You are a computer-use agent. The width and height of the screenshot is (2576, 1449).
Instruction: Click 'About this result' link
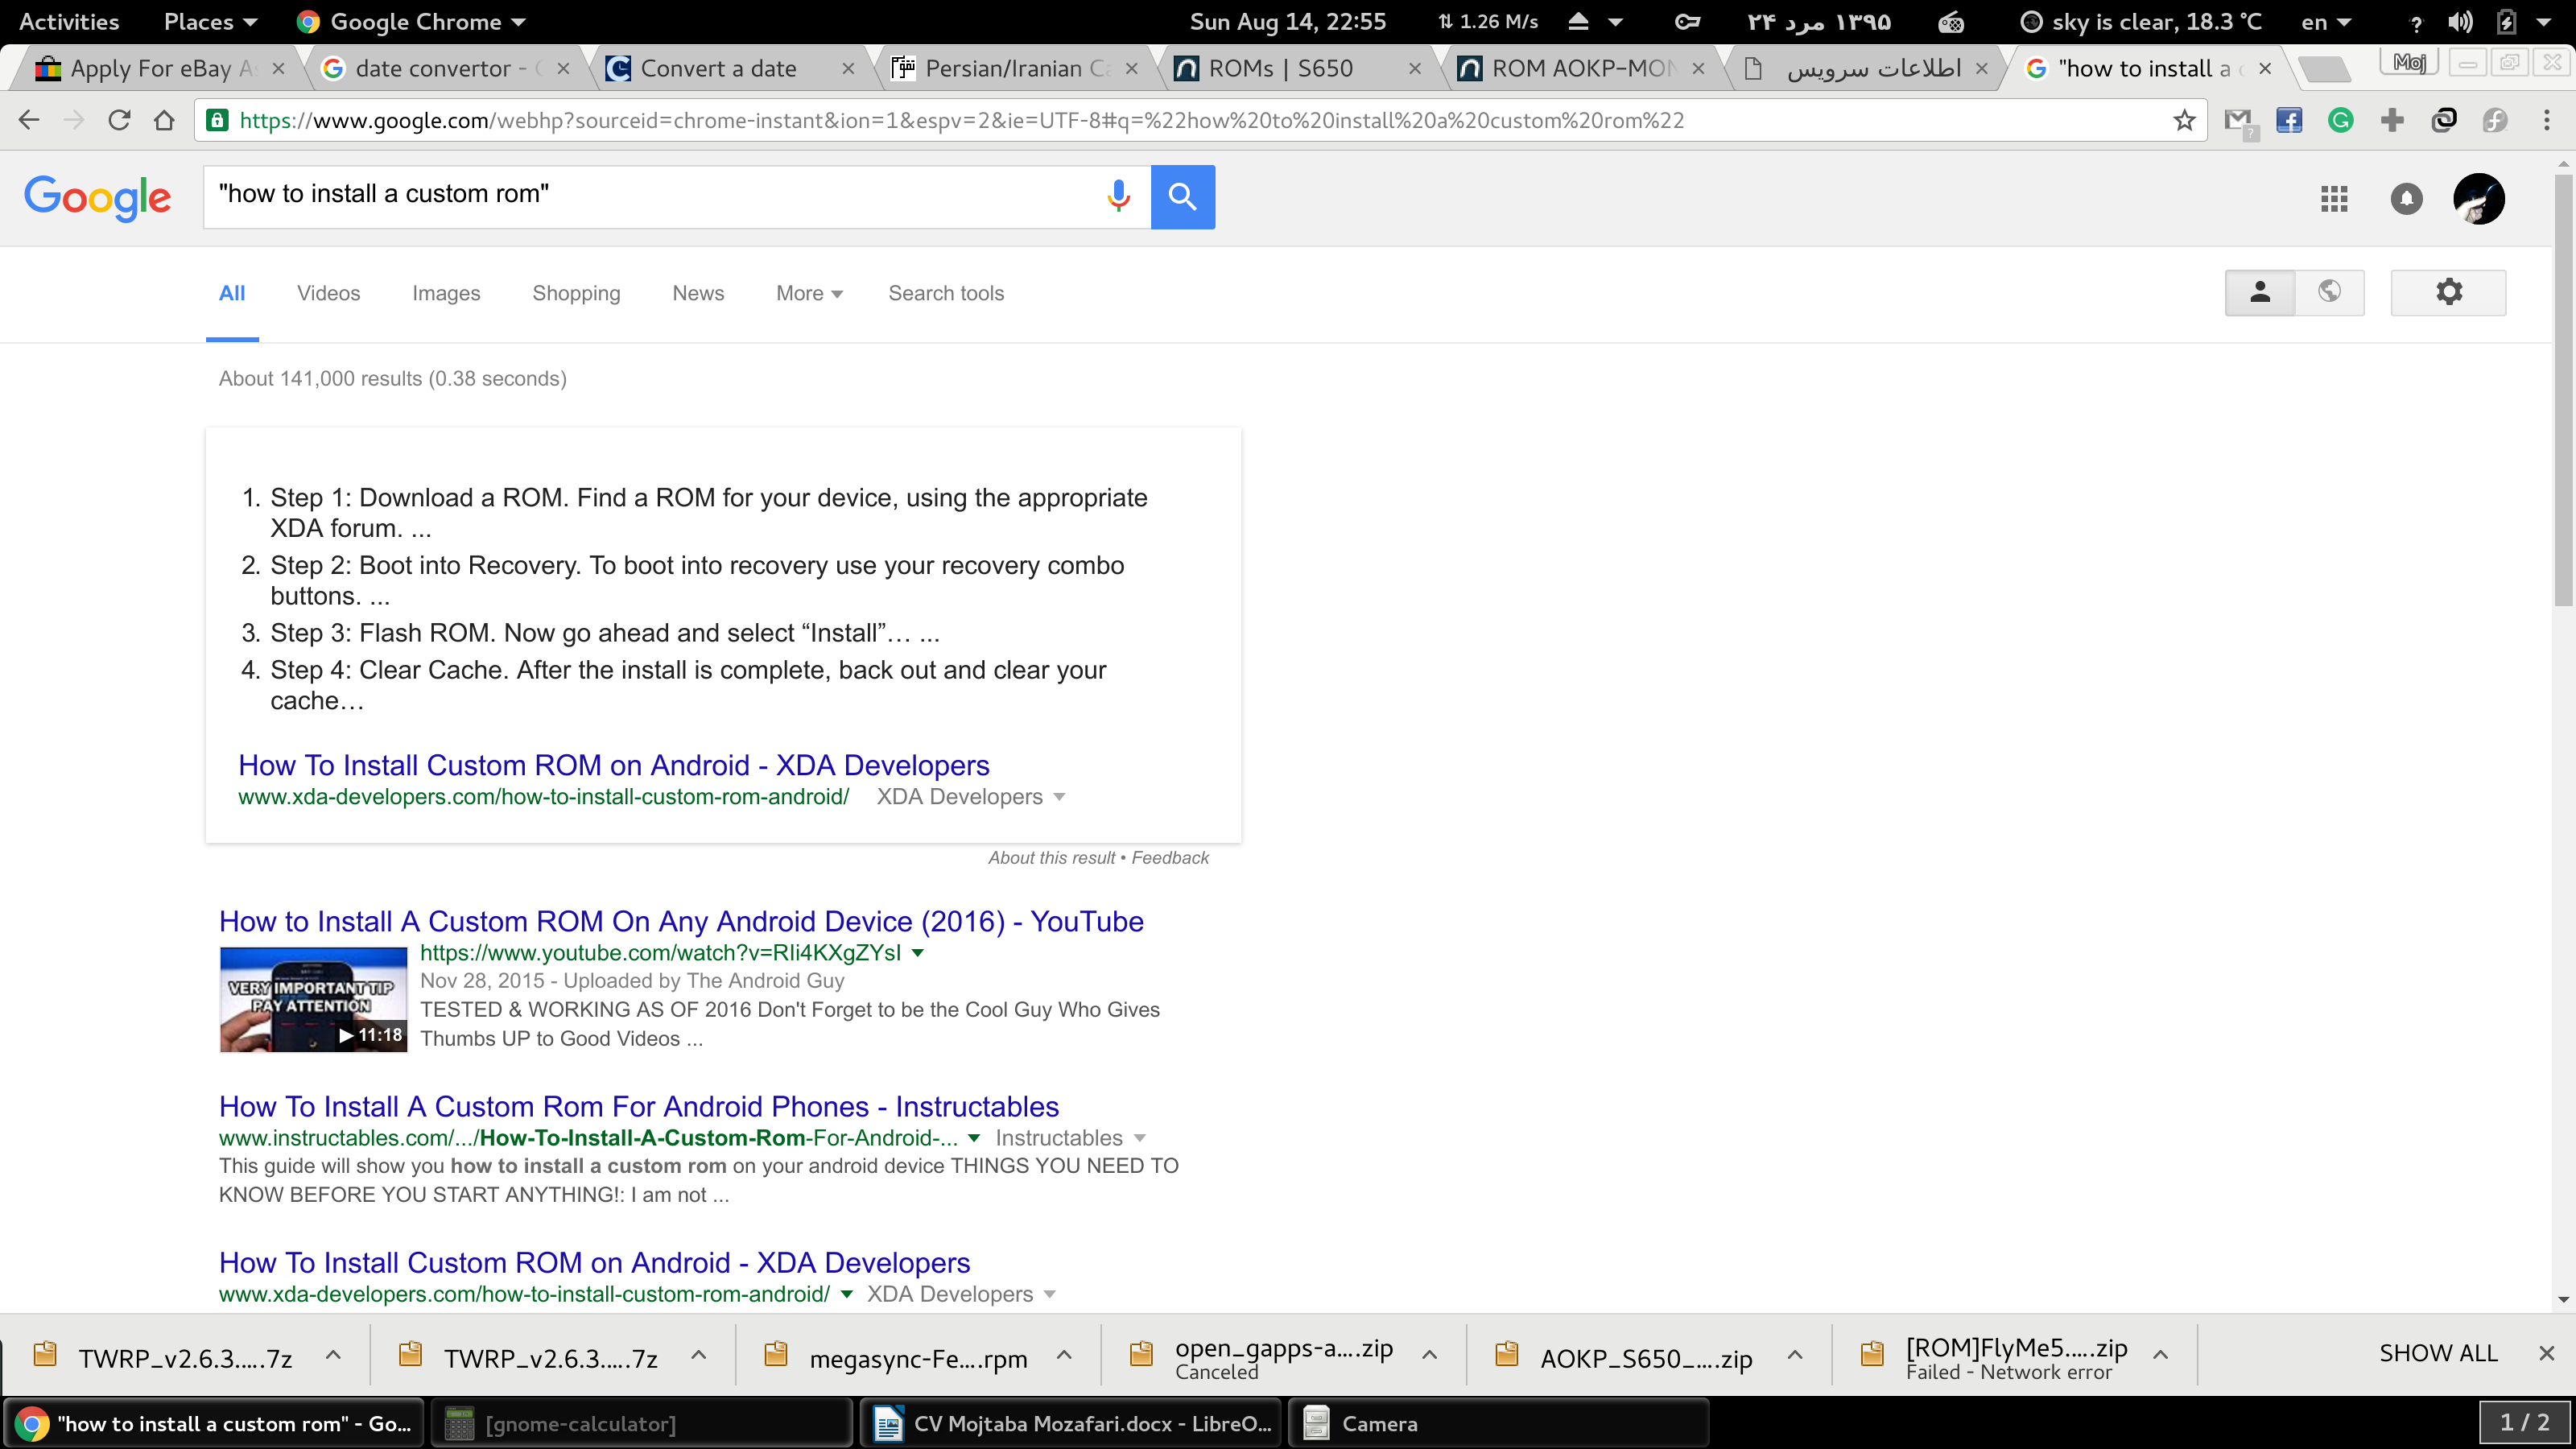1051,858
